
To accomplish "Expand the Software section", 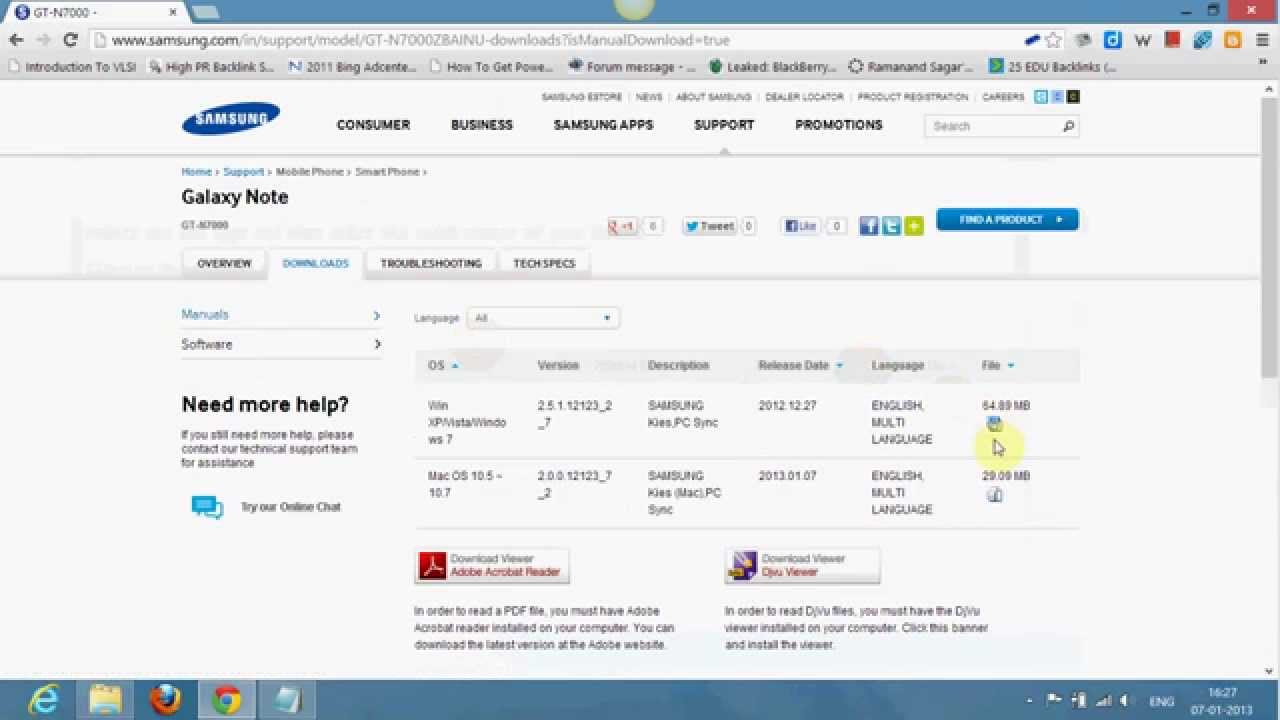I will tap(281, 344).
